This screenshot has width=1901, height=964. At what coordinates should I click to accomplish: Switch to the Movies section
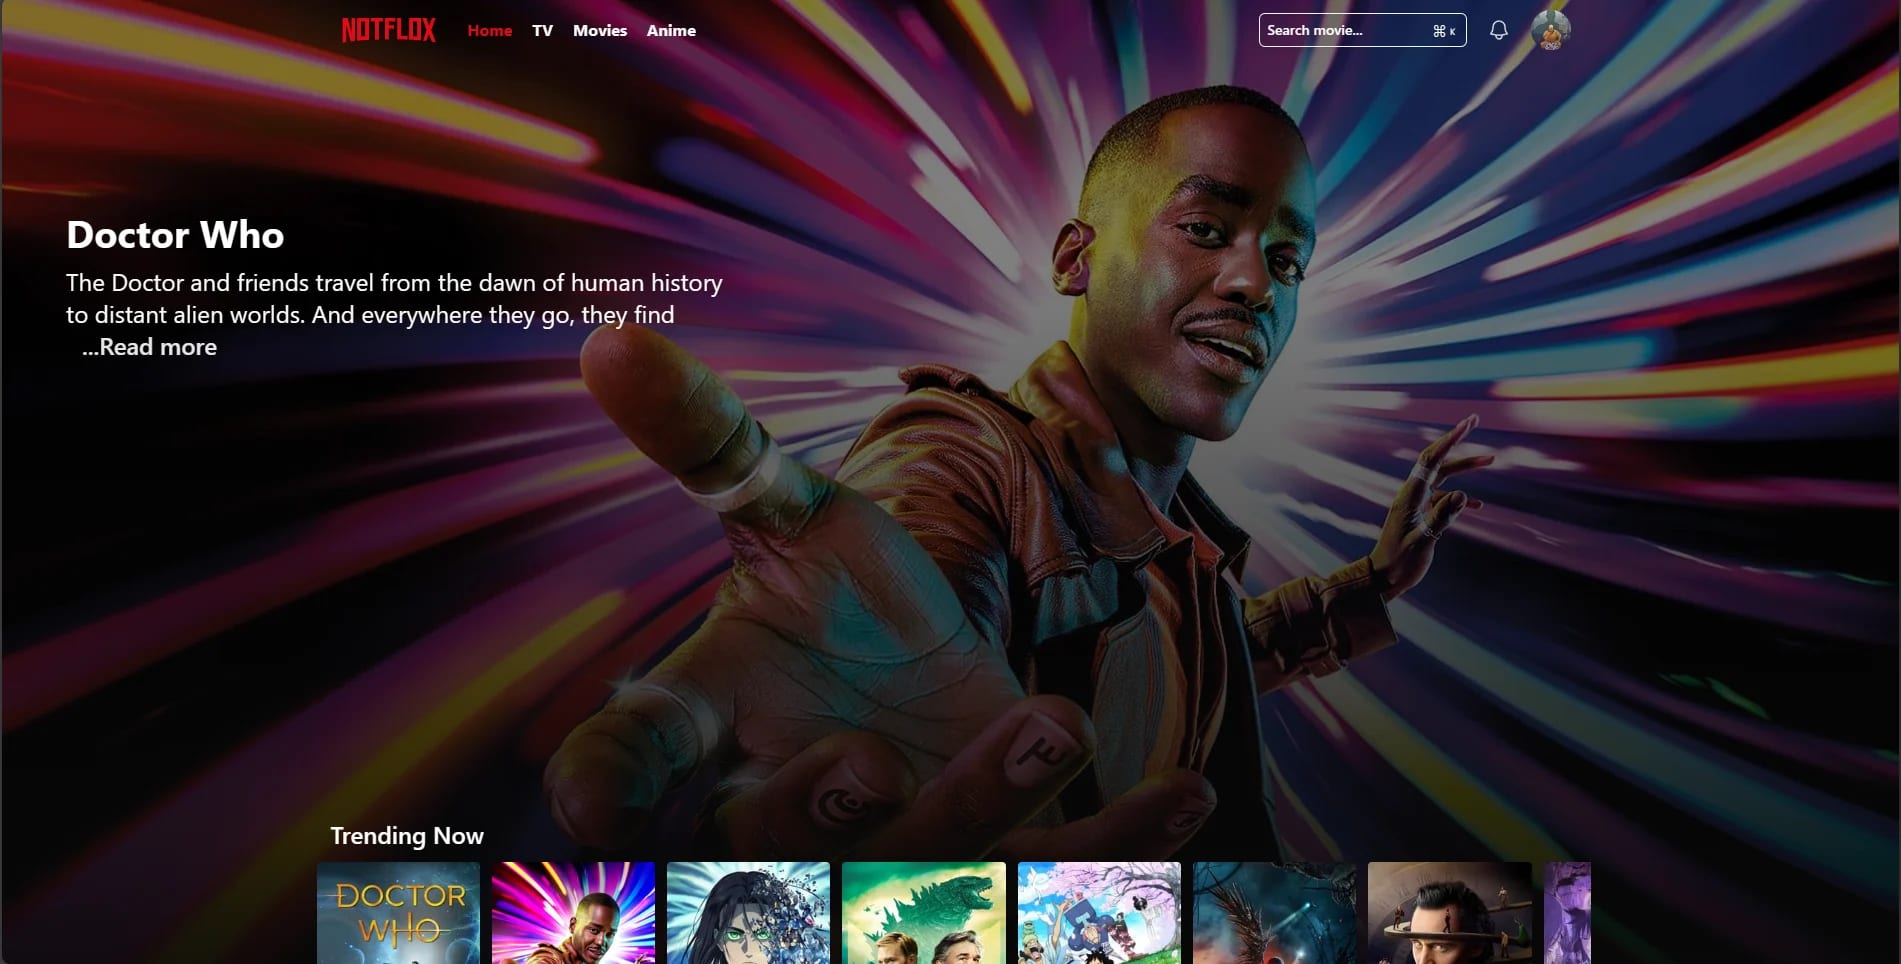pyautogui.click(x=600, y=31)
